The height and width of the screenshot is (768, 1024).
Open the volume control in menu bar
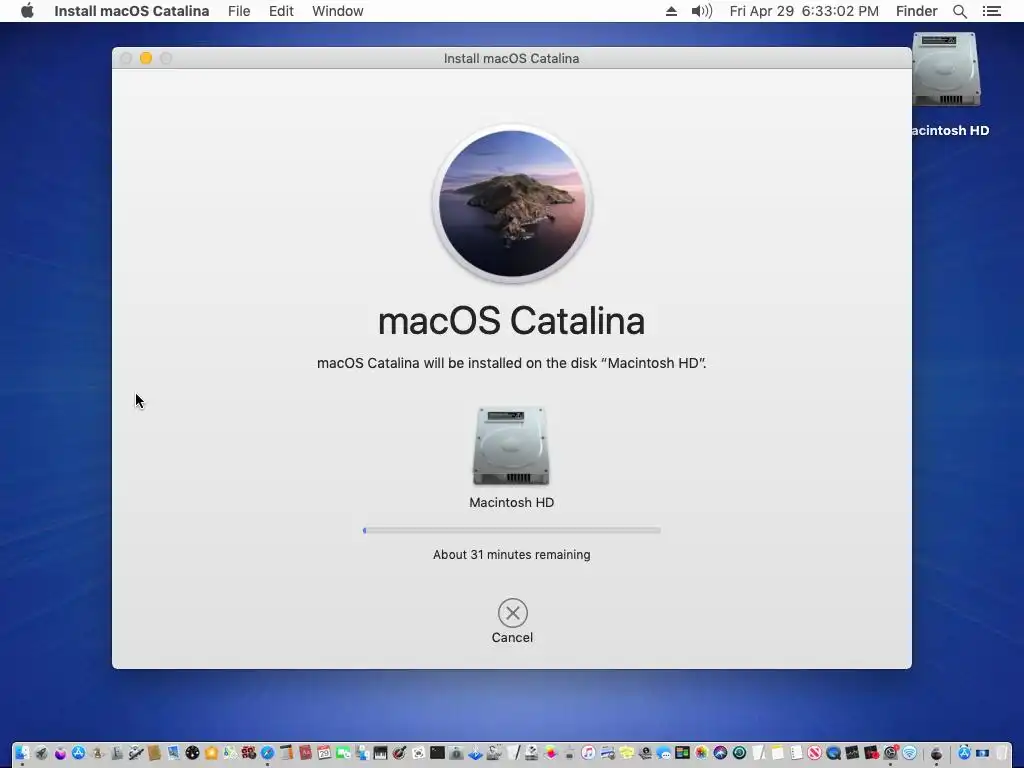(x=702, y=11)
